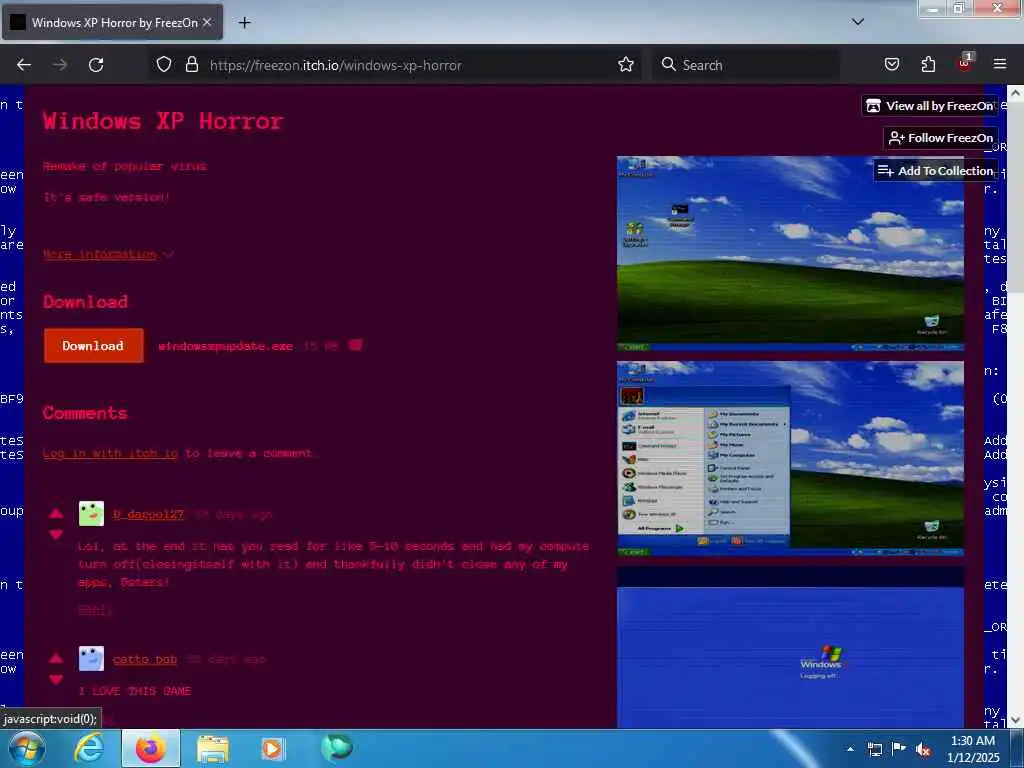Screen dimensions: 1024x768
Task: List all open tabs chevron
Action: point(858,22)
